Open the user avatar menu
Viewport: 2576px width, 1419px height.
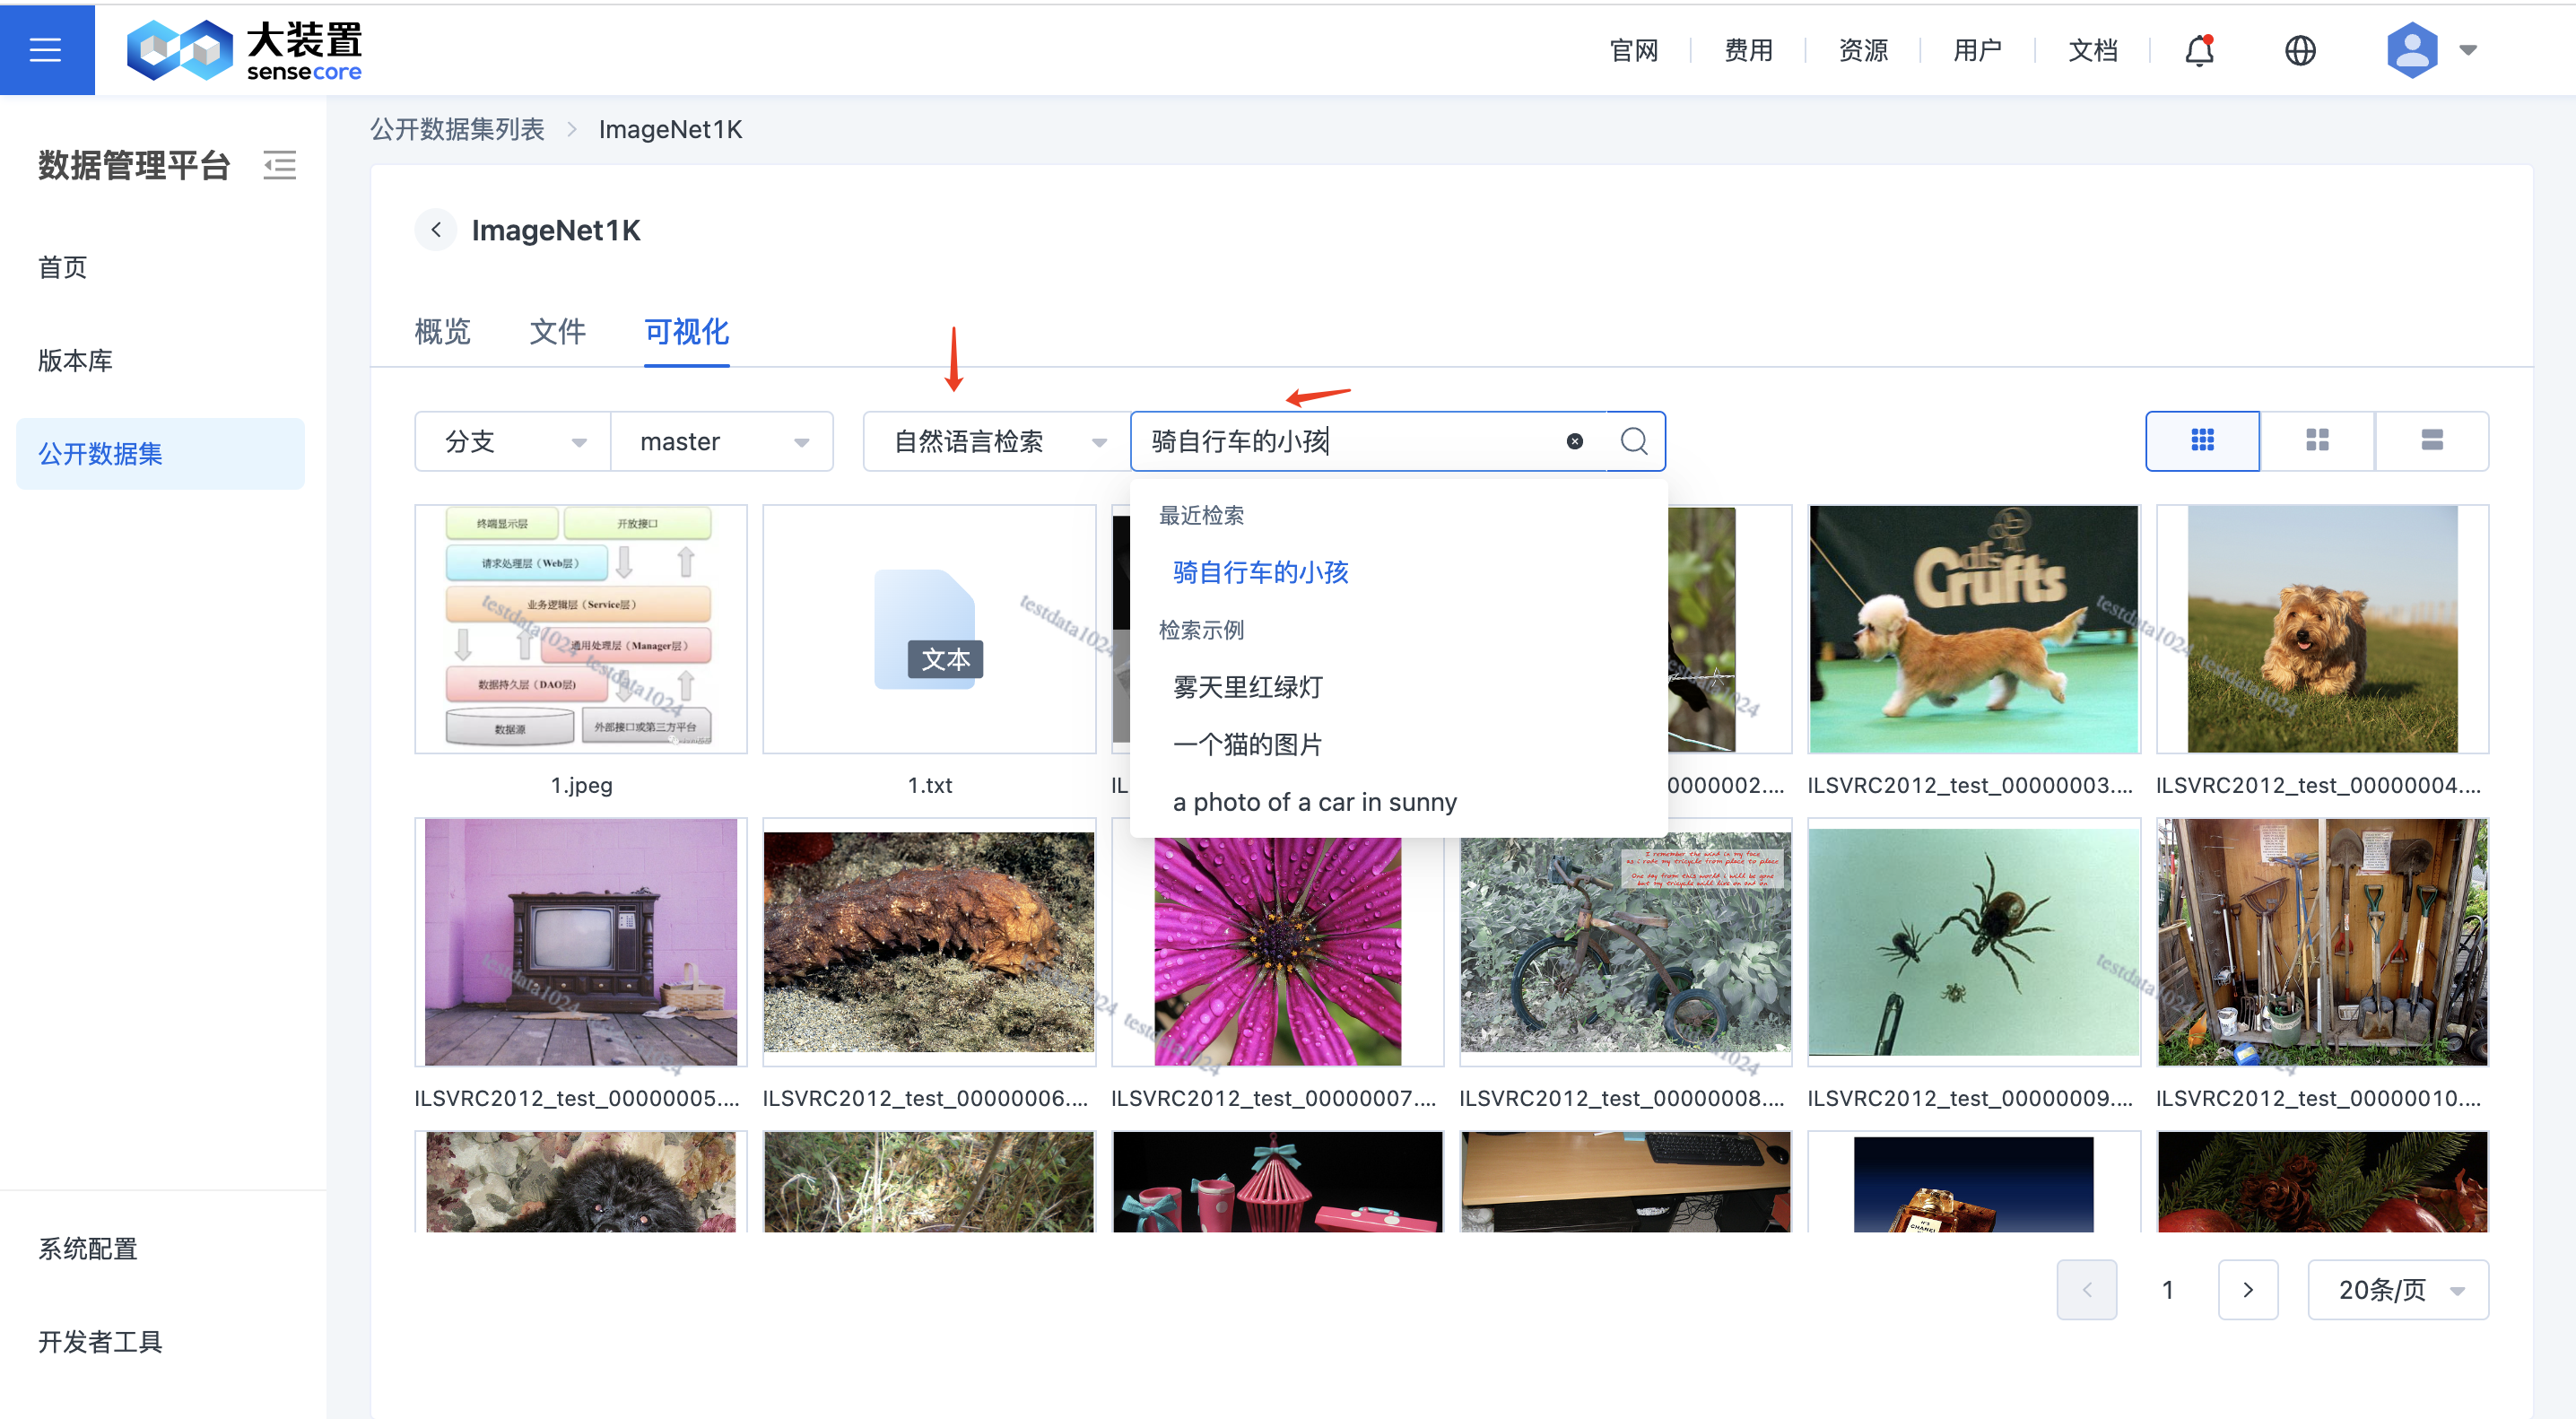2412,49
